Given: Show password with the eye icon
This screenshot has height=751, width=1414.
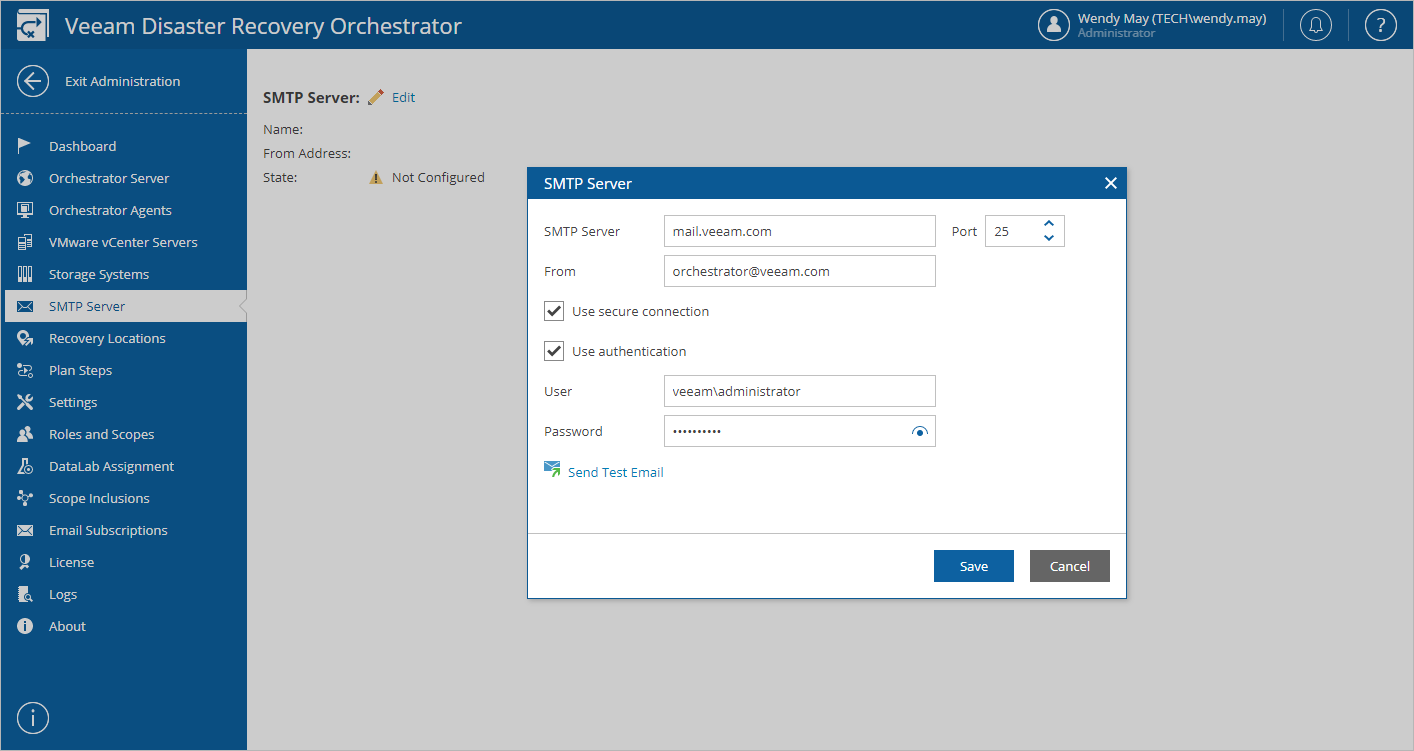Looking at the screenshot, I should (x=920, y=432).
